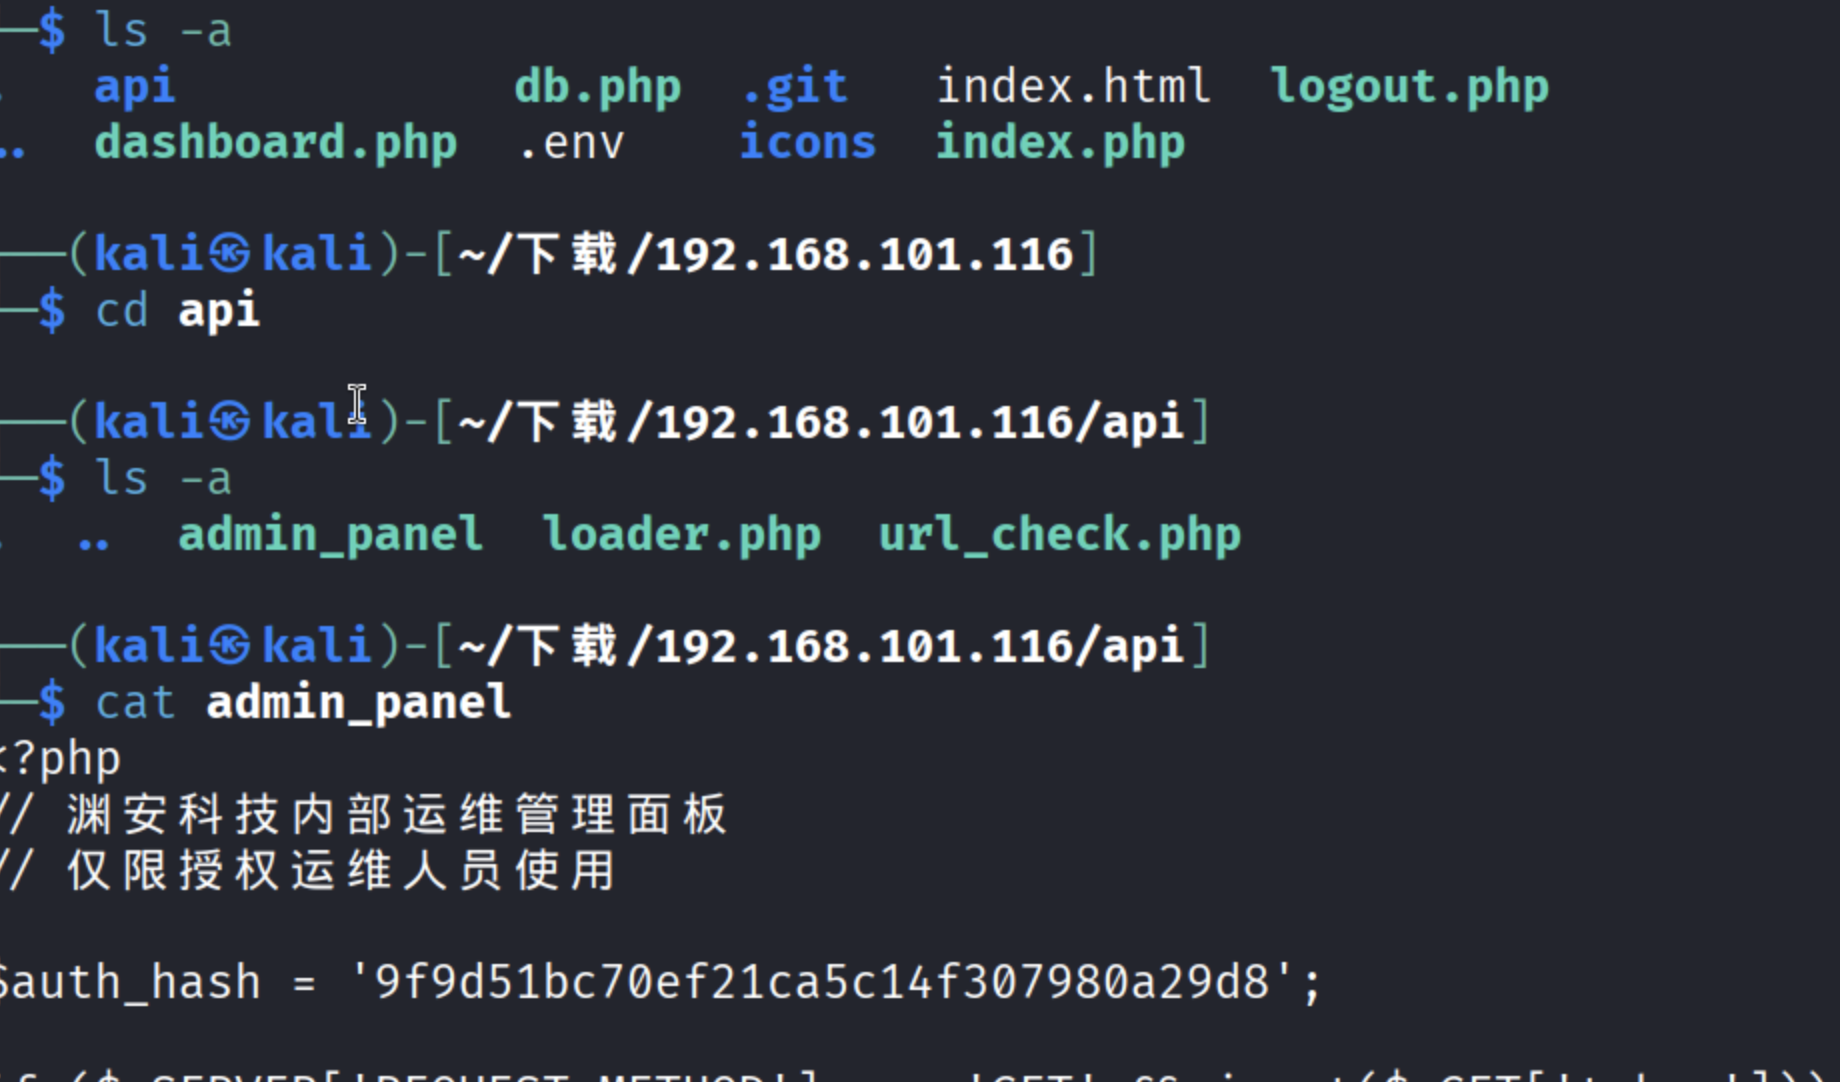1840x1082 pixels.
Task: Click the url_check.php file name
Action: (x=1059, y=535)
